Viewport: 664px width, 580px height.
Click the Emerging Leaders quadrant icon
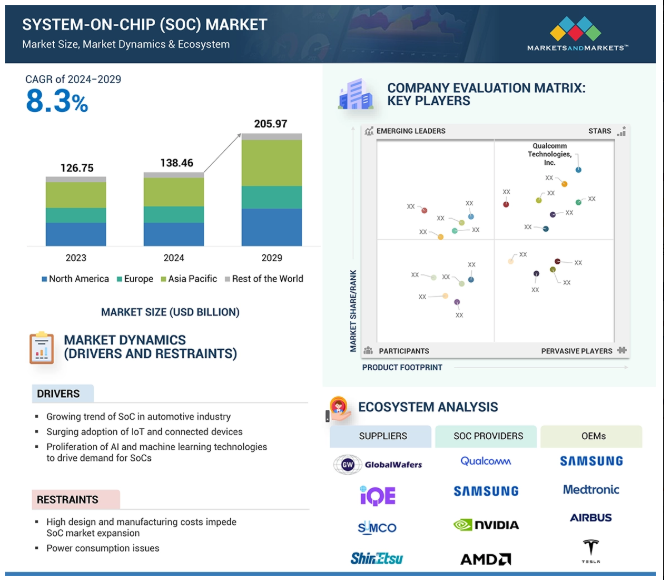pos(369,131)
